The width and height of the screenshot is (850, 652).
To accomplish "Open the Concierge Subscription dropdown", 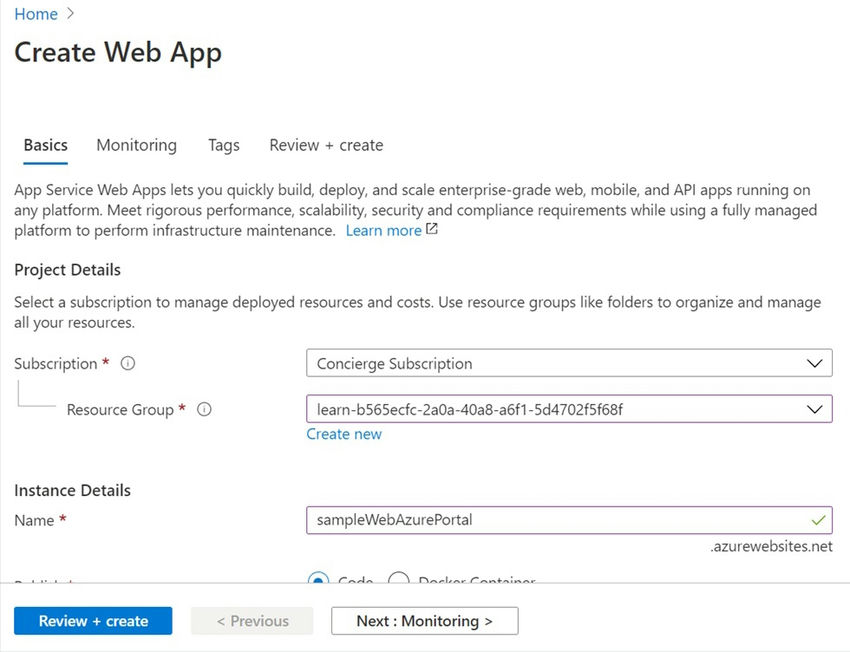I will pyautogui.click(x=568, y=363).
